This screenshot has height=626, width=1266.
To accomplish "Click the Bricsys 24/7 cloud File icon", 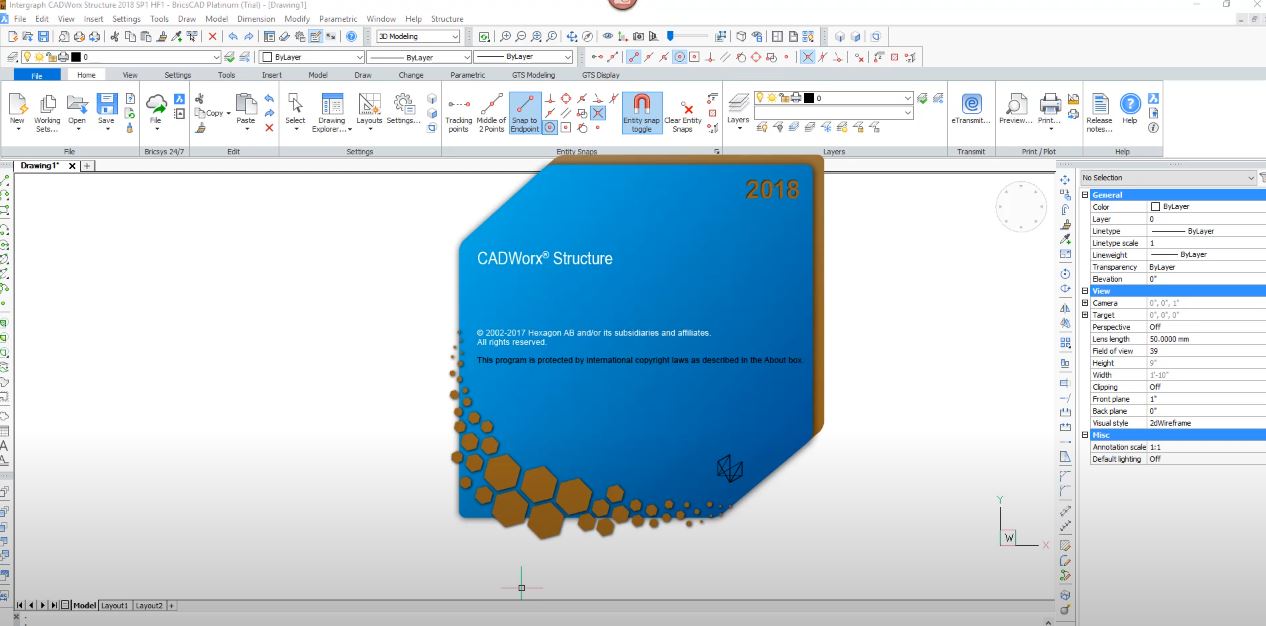I will click(x=156, y=105).
